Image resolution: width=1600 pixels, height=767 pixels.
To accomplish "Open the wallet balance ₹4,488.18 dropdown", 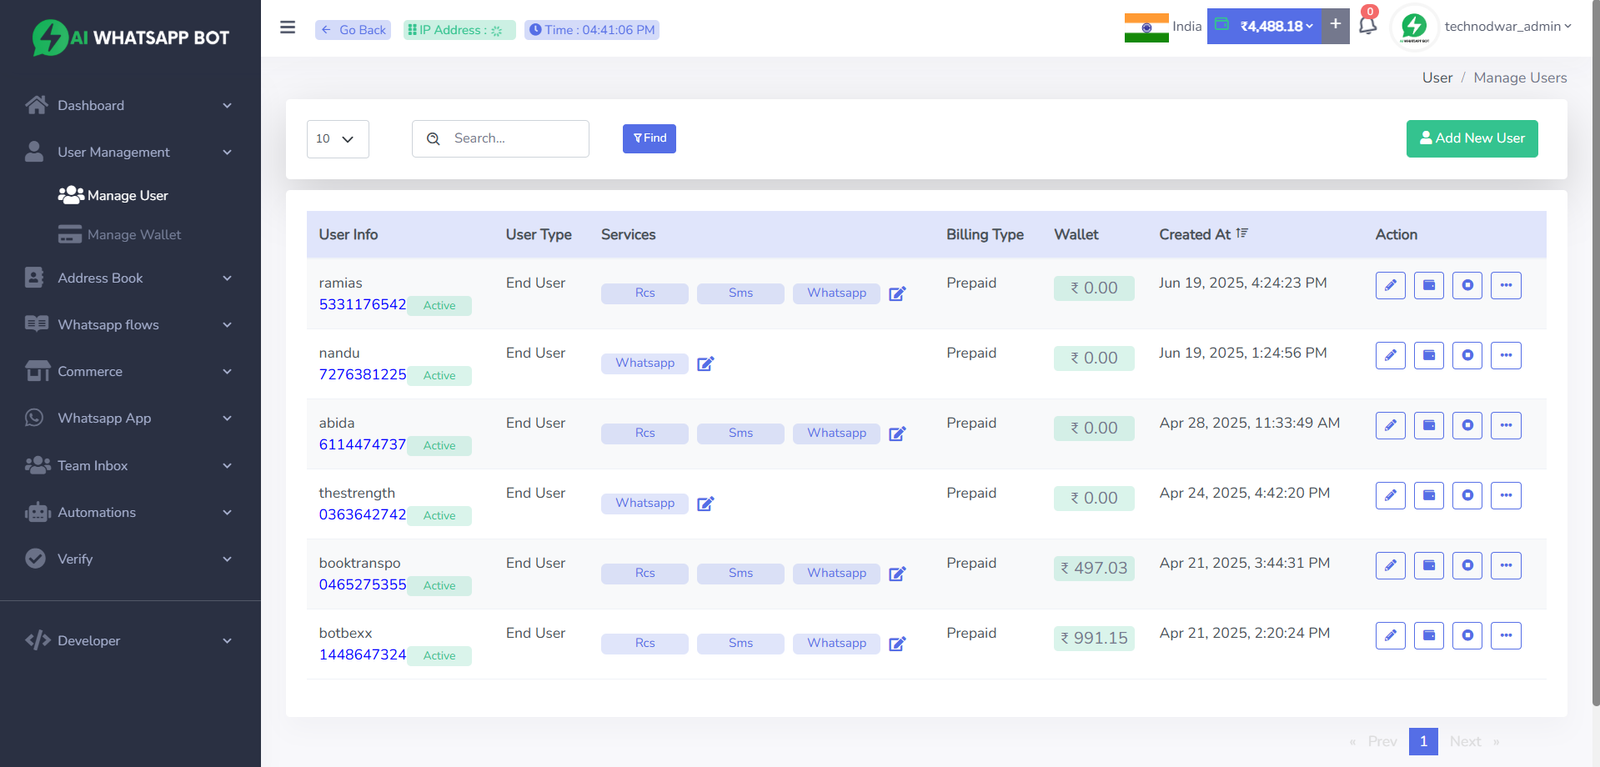I will click(x=1264, y=26).
